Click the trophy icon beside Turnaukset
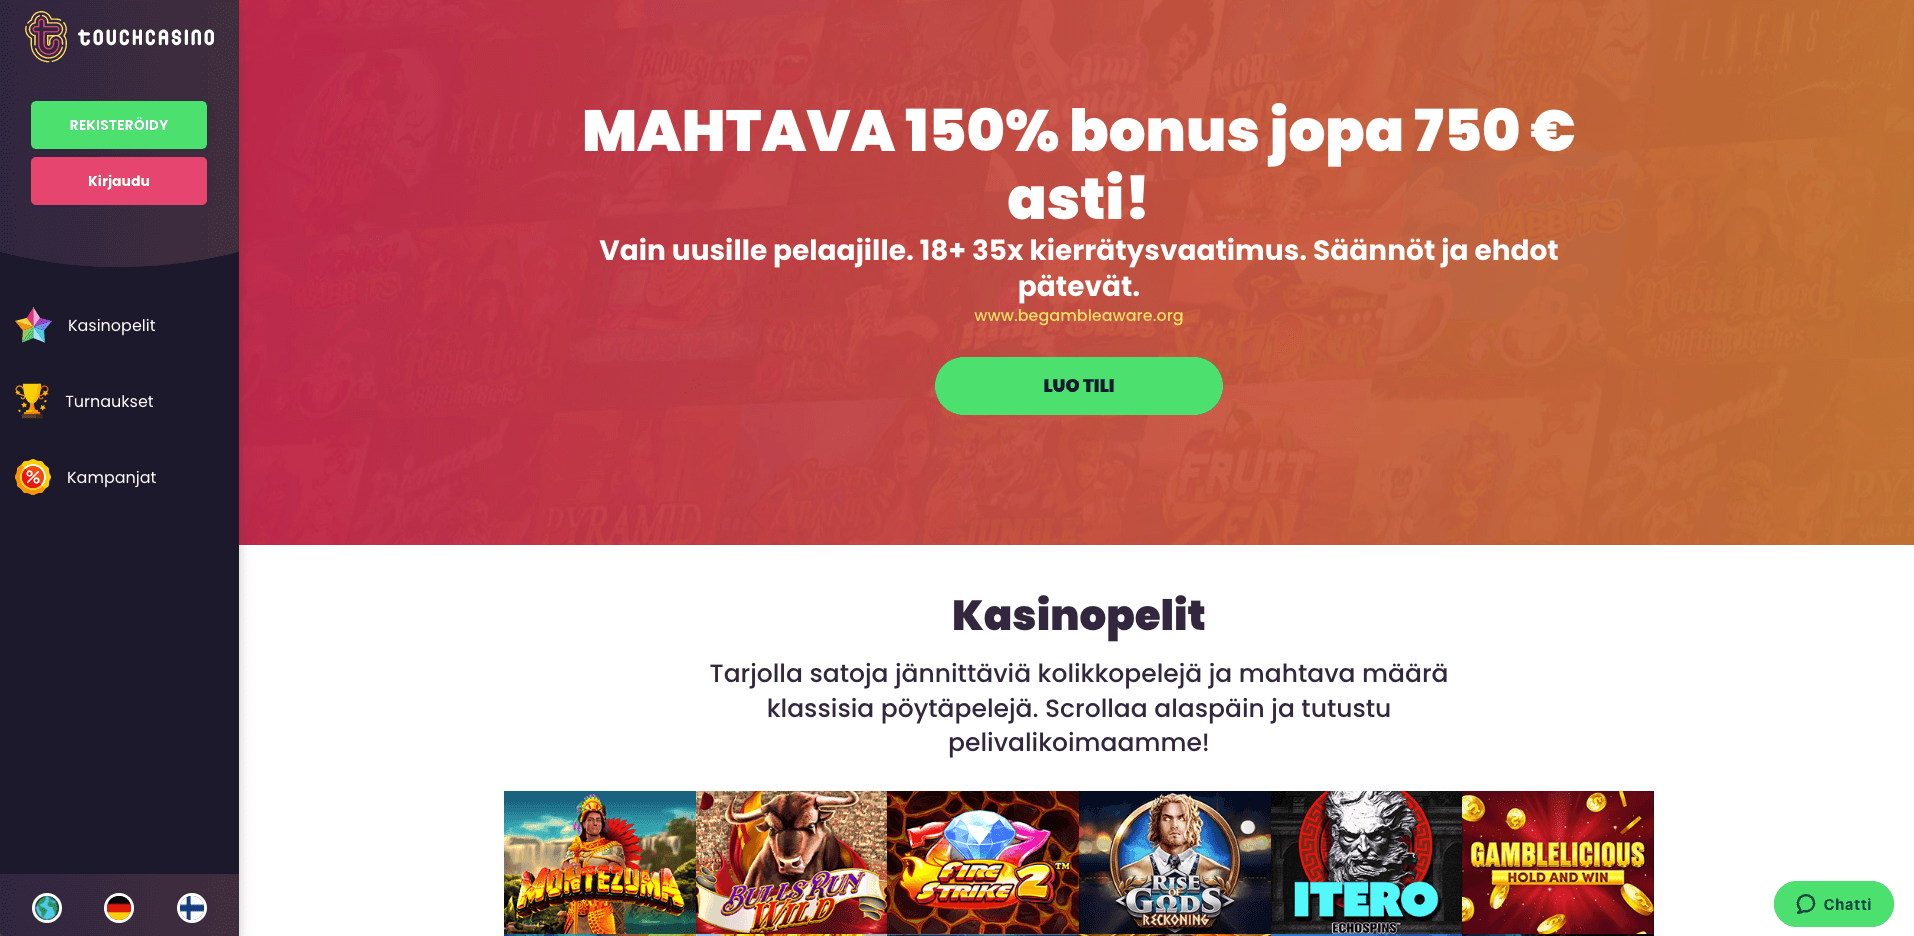This screenshot has width=1914, height=936. (32, 401)
